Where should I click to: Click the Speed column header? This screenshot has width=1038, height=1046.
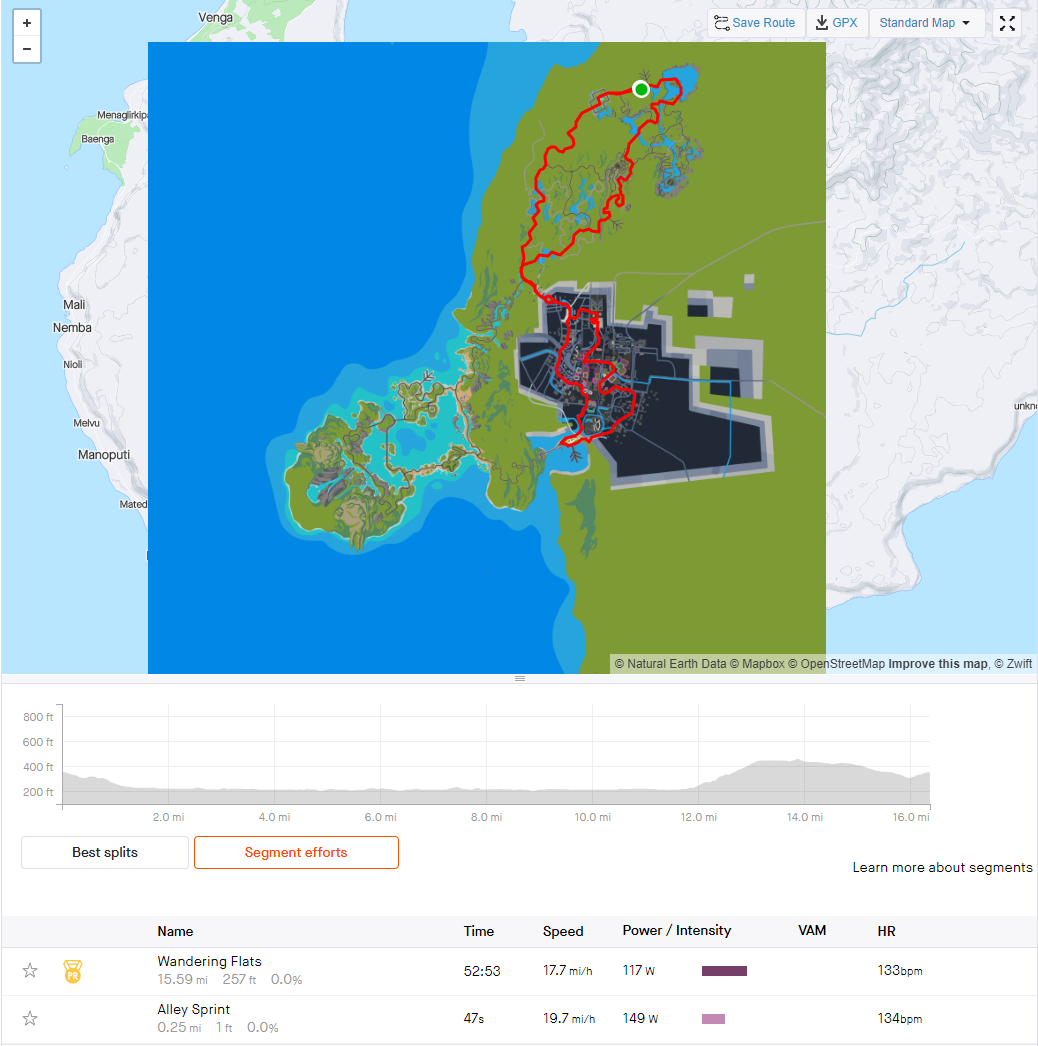click(x=563, y=931)
